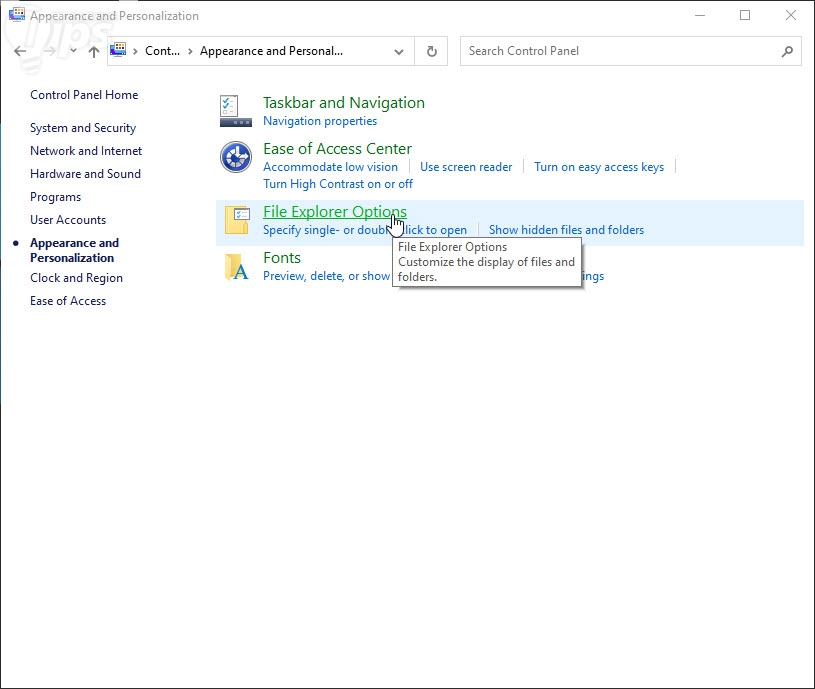Select Use screen reader link
Image resolution: width=815 pixels, height=689 pixels.
pyautogui.click(x=466, y=167)
